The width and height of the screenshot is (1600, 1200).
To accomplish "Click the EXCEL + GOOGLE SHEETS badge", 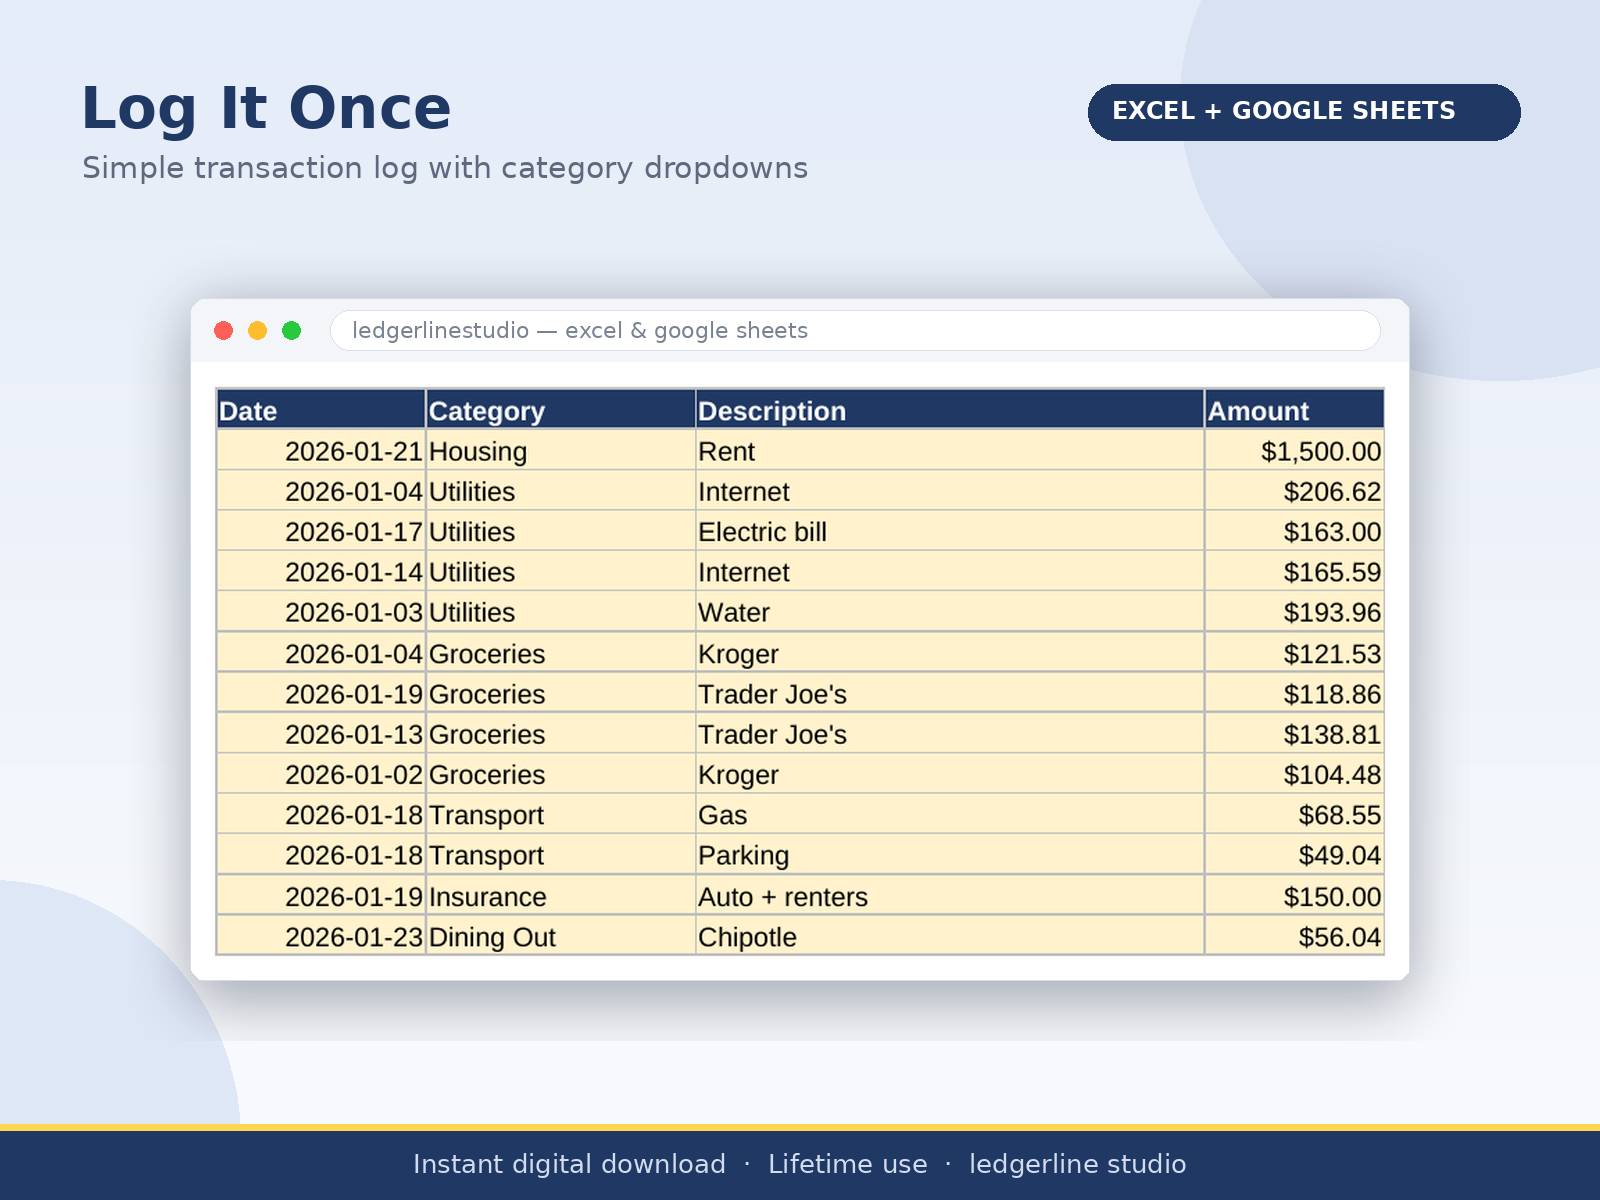I will 1304,112.
